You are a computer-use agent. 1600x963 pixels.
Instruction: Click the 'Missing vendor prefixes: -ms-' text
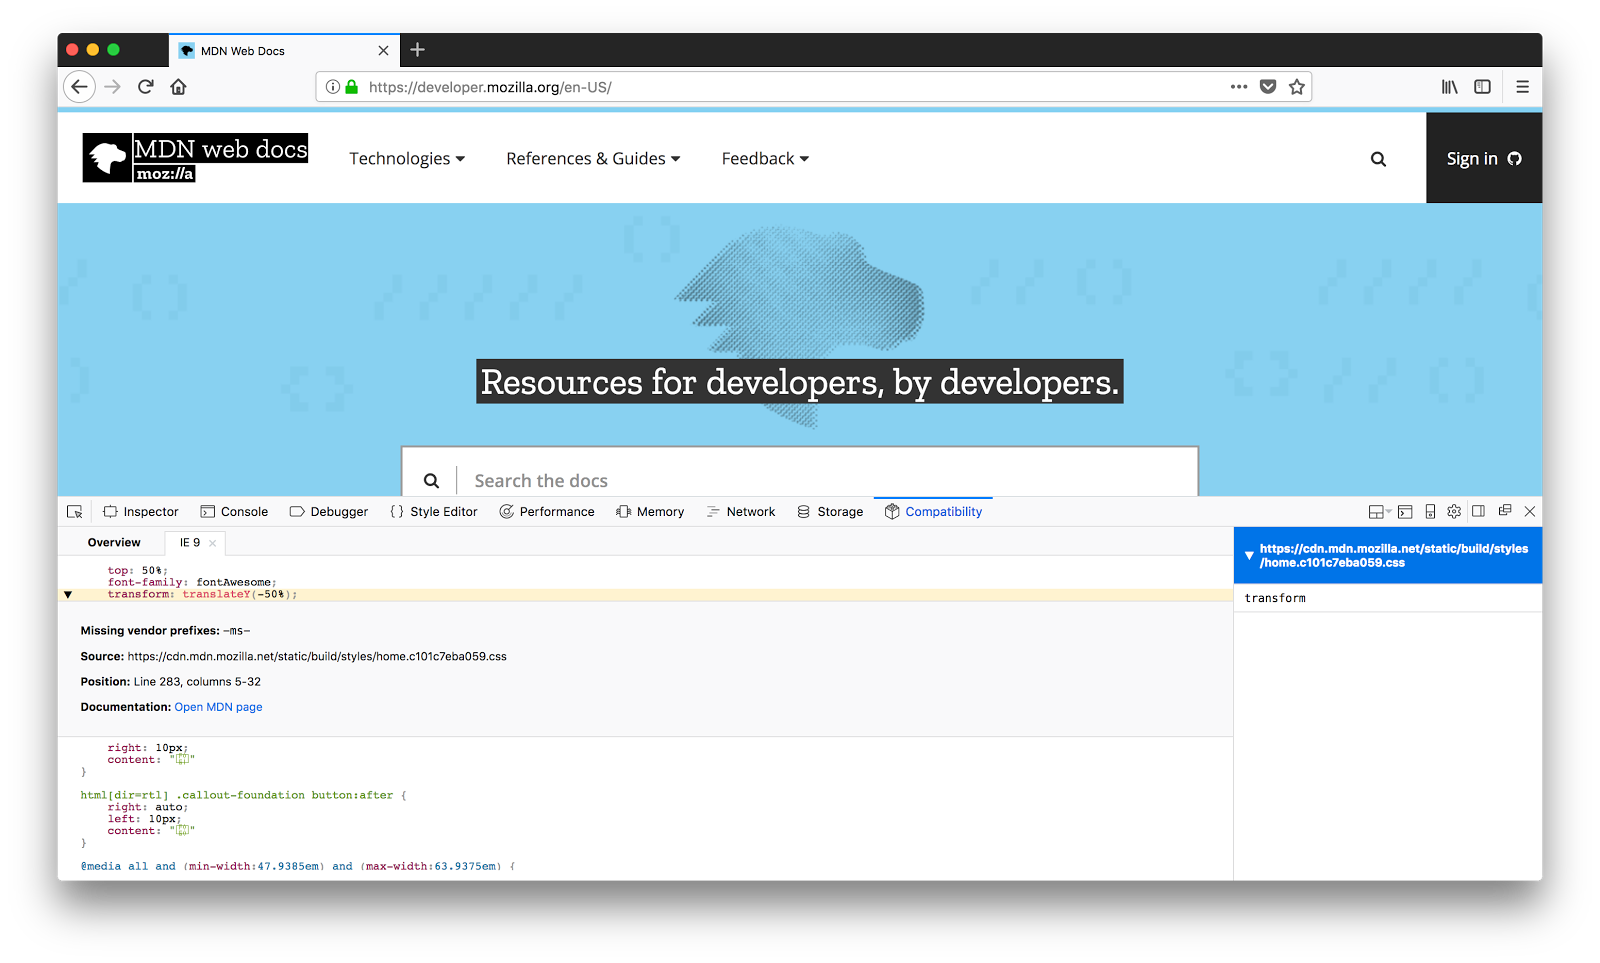[165, 631]
